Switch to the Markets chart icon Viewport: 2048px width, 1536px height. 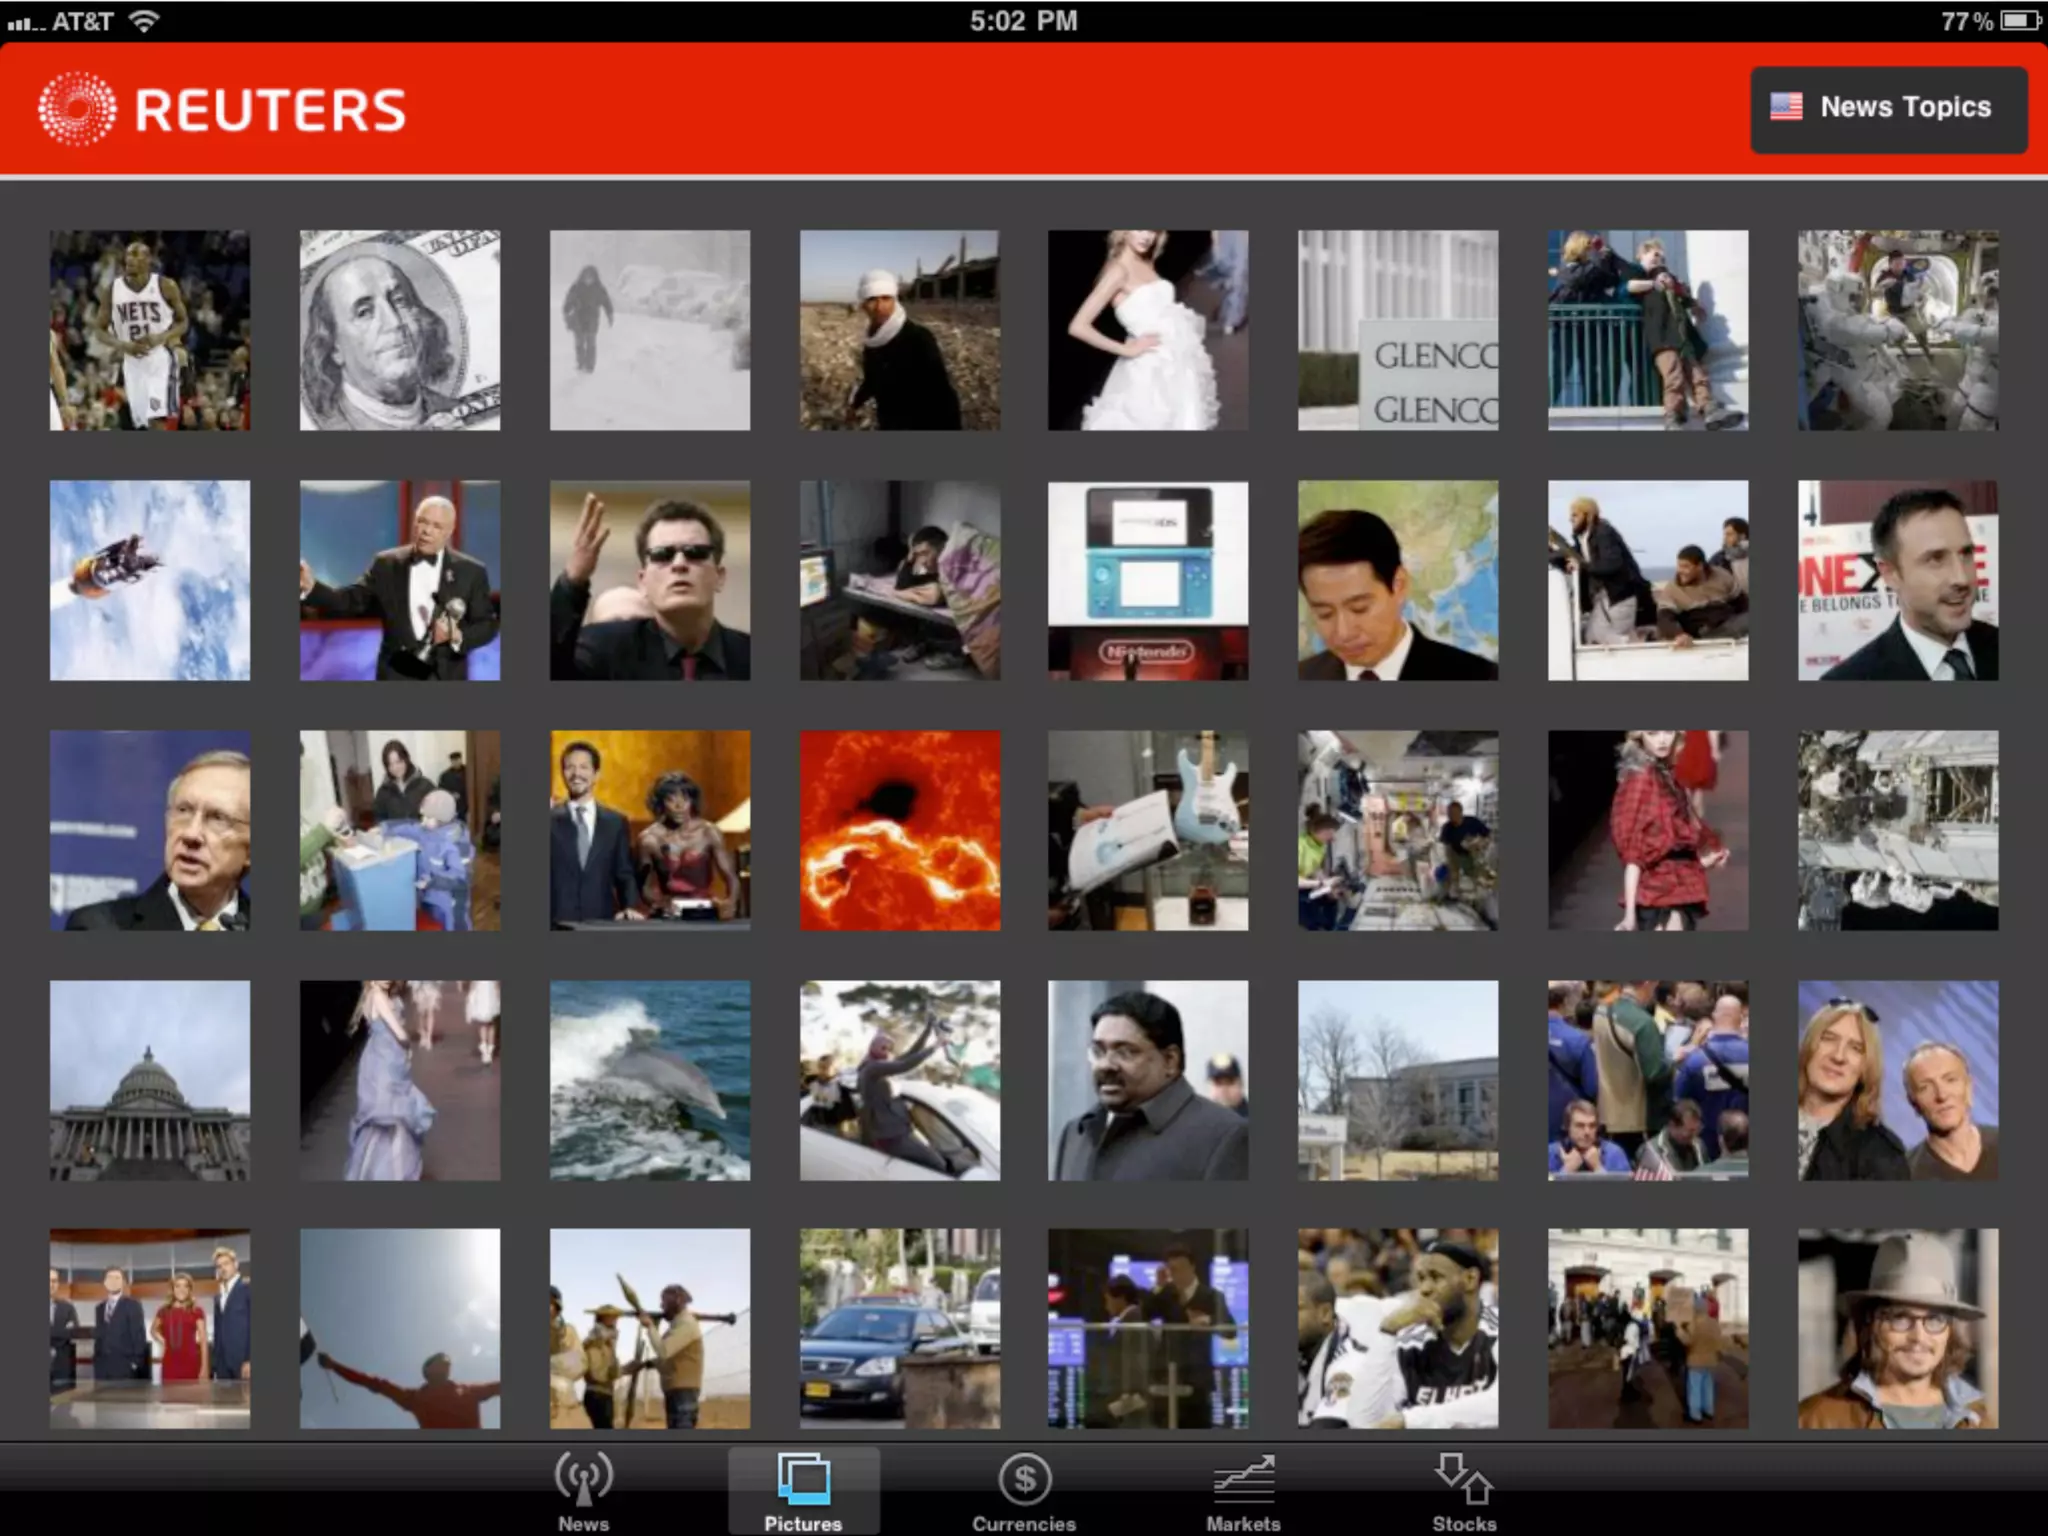coord(1243,1480)
